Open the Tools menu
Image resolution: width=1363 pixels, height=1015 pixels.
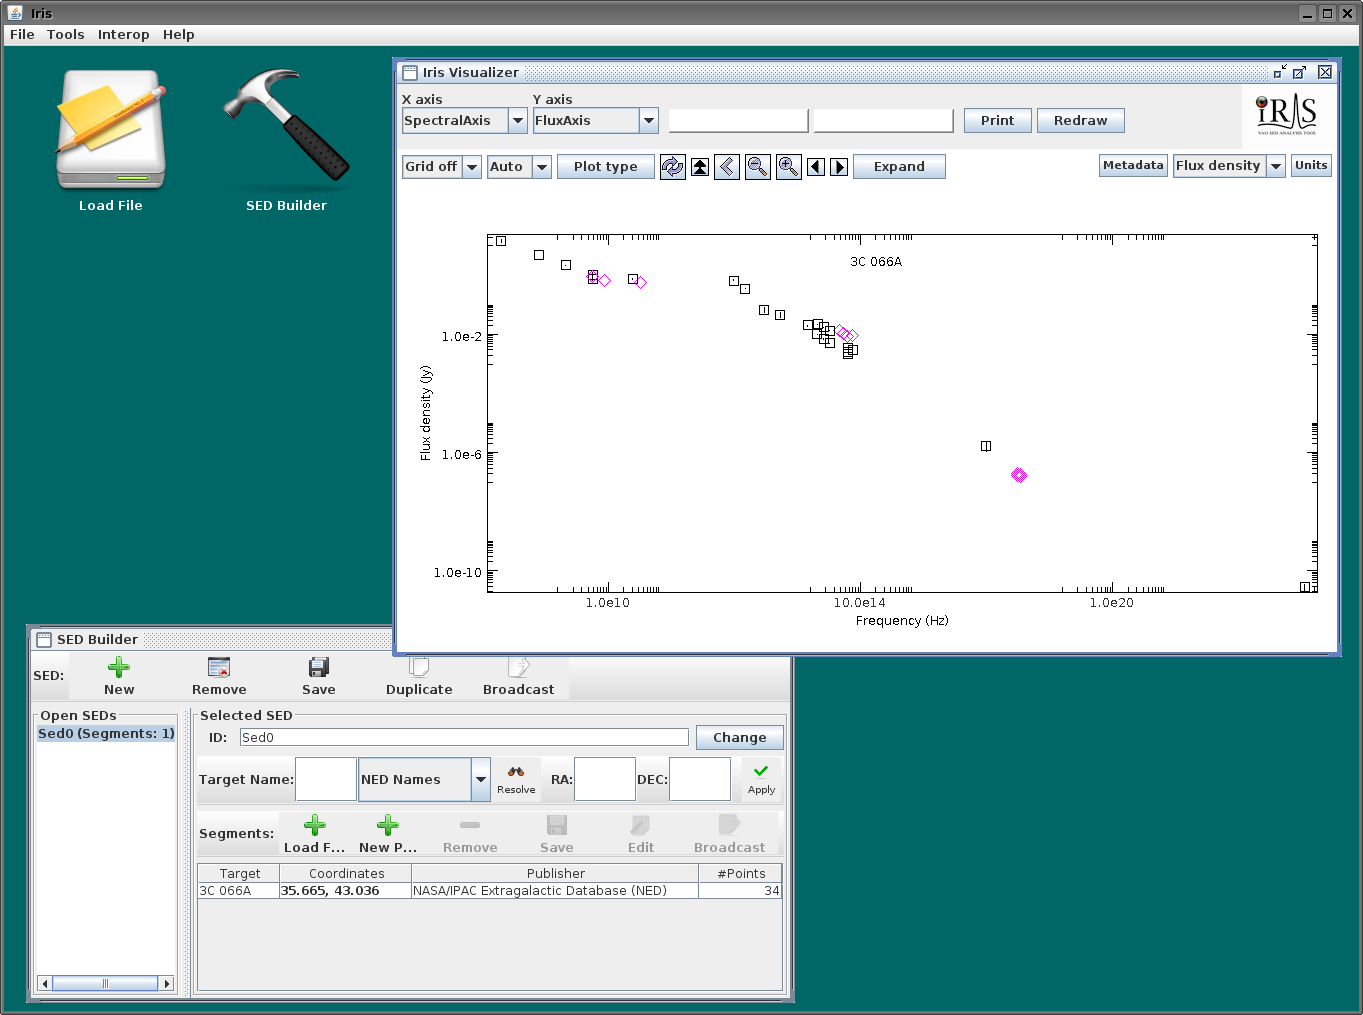pyautogui.click(x=66, y=34)
